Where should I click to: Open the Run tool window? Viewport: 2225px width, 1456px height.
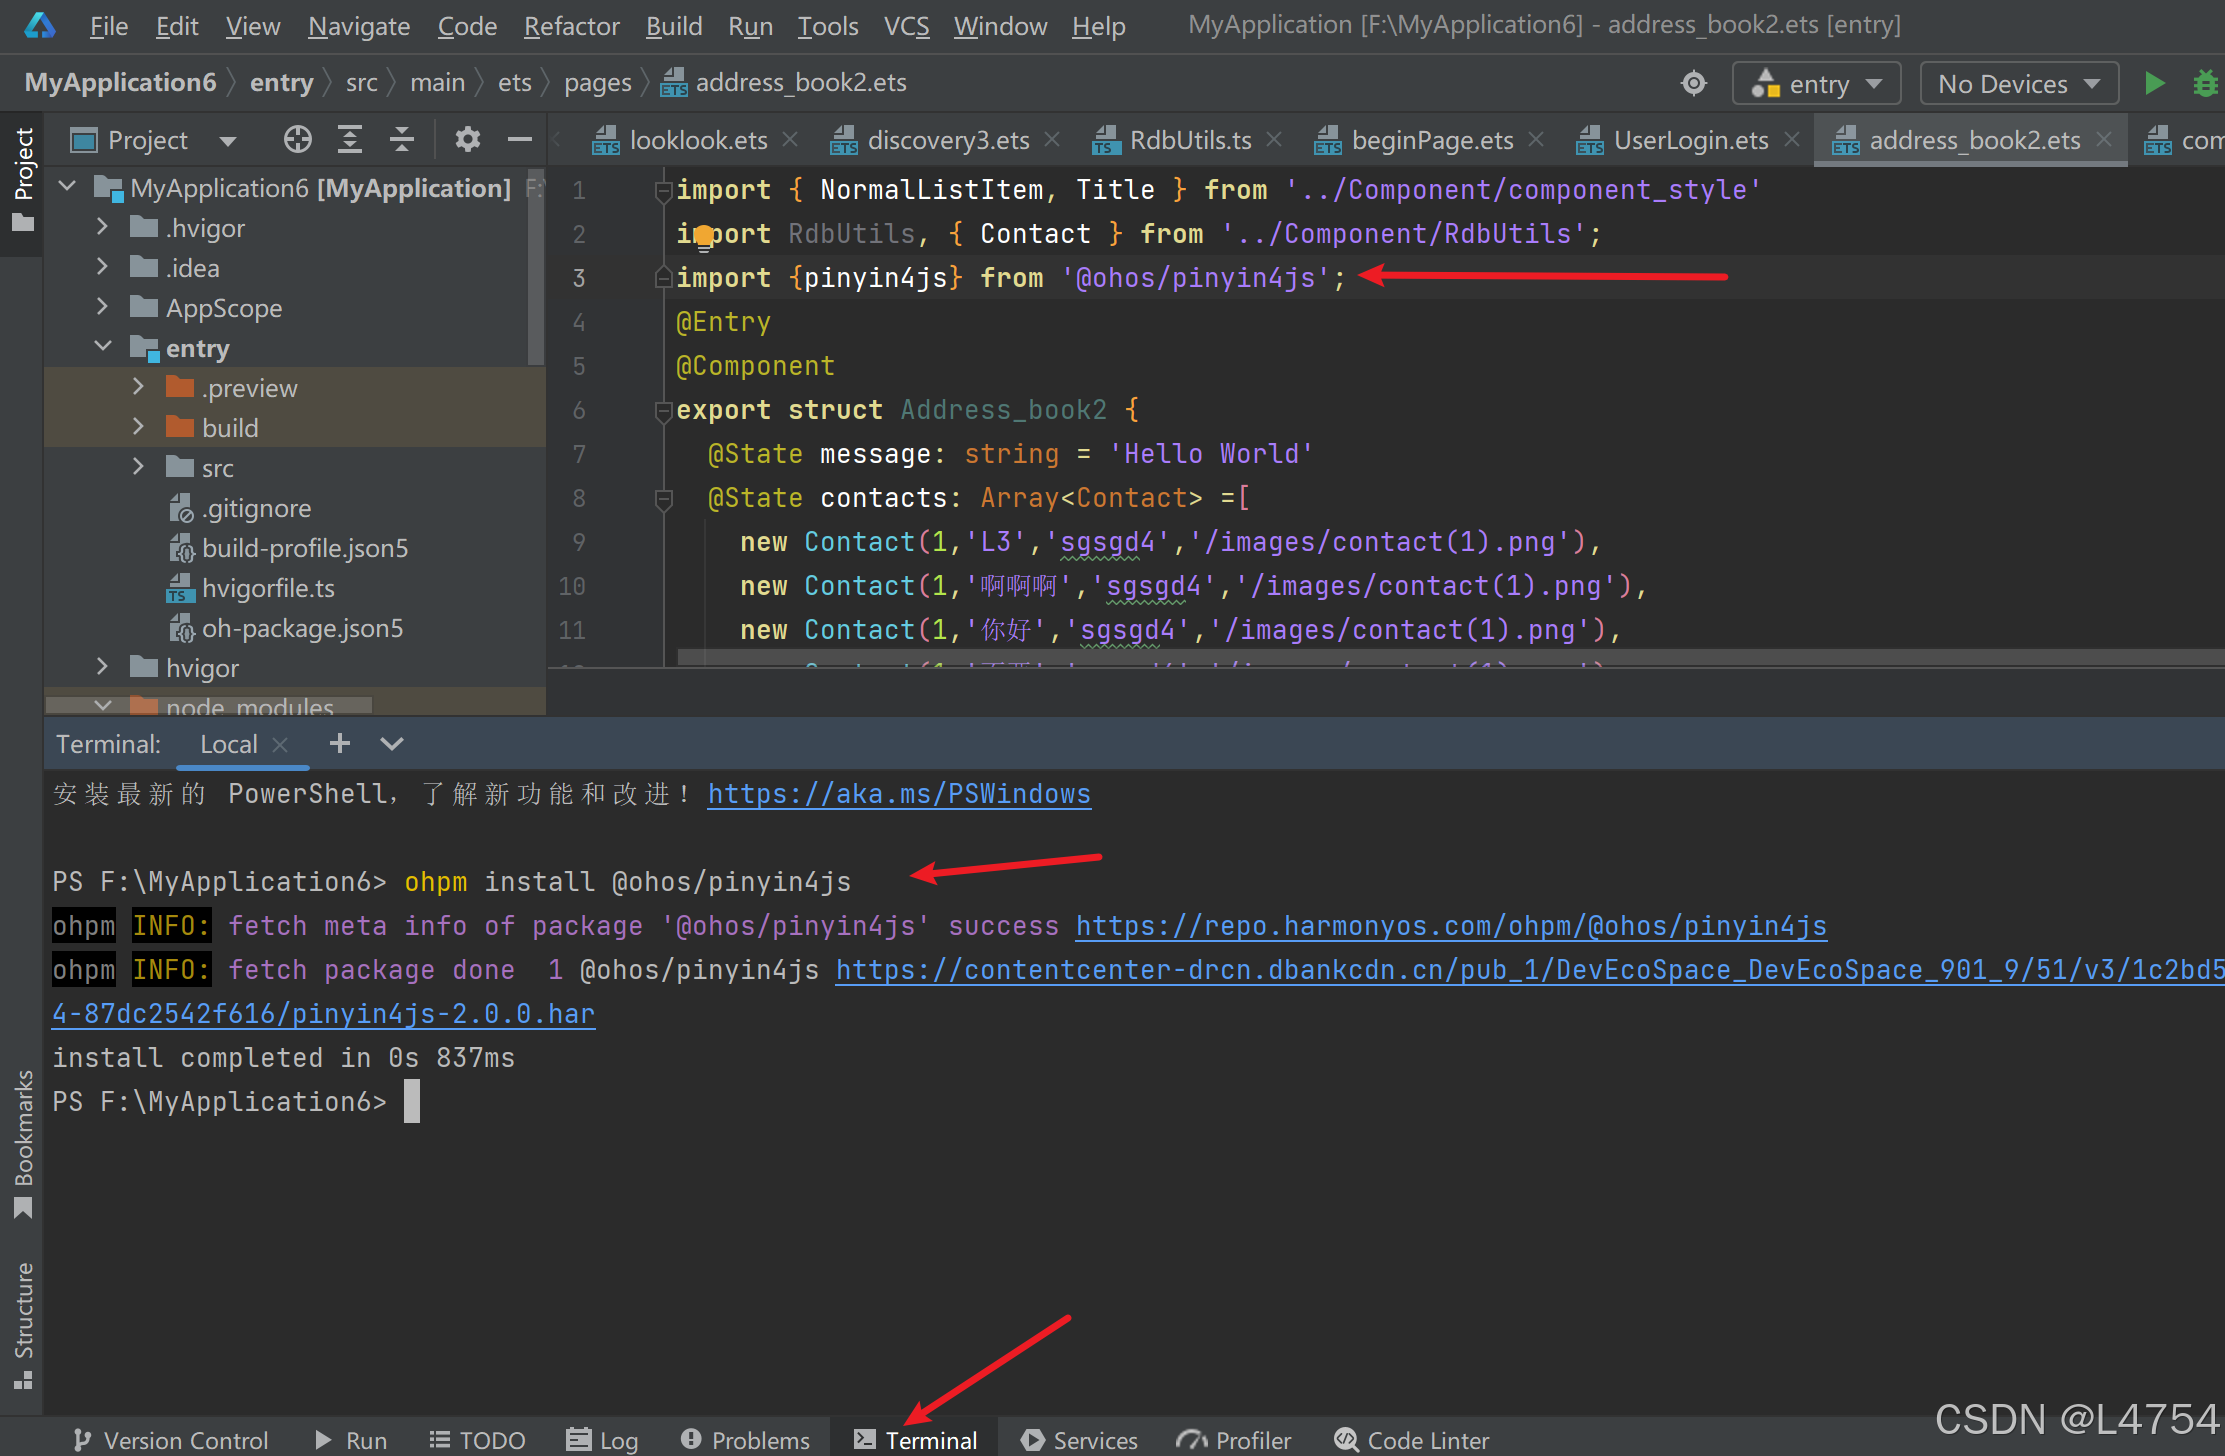351,1440
